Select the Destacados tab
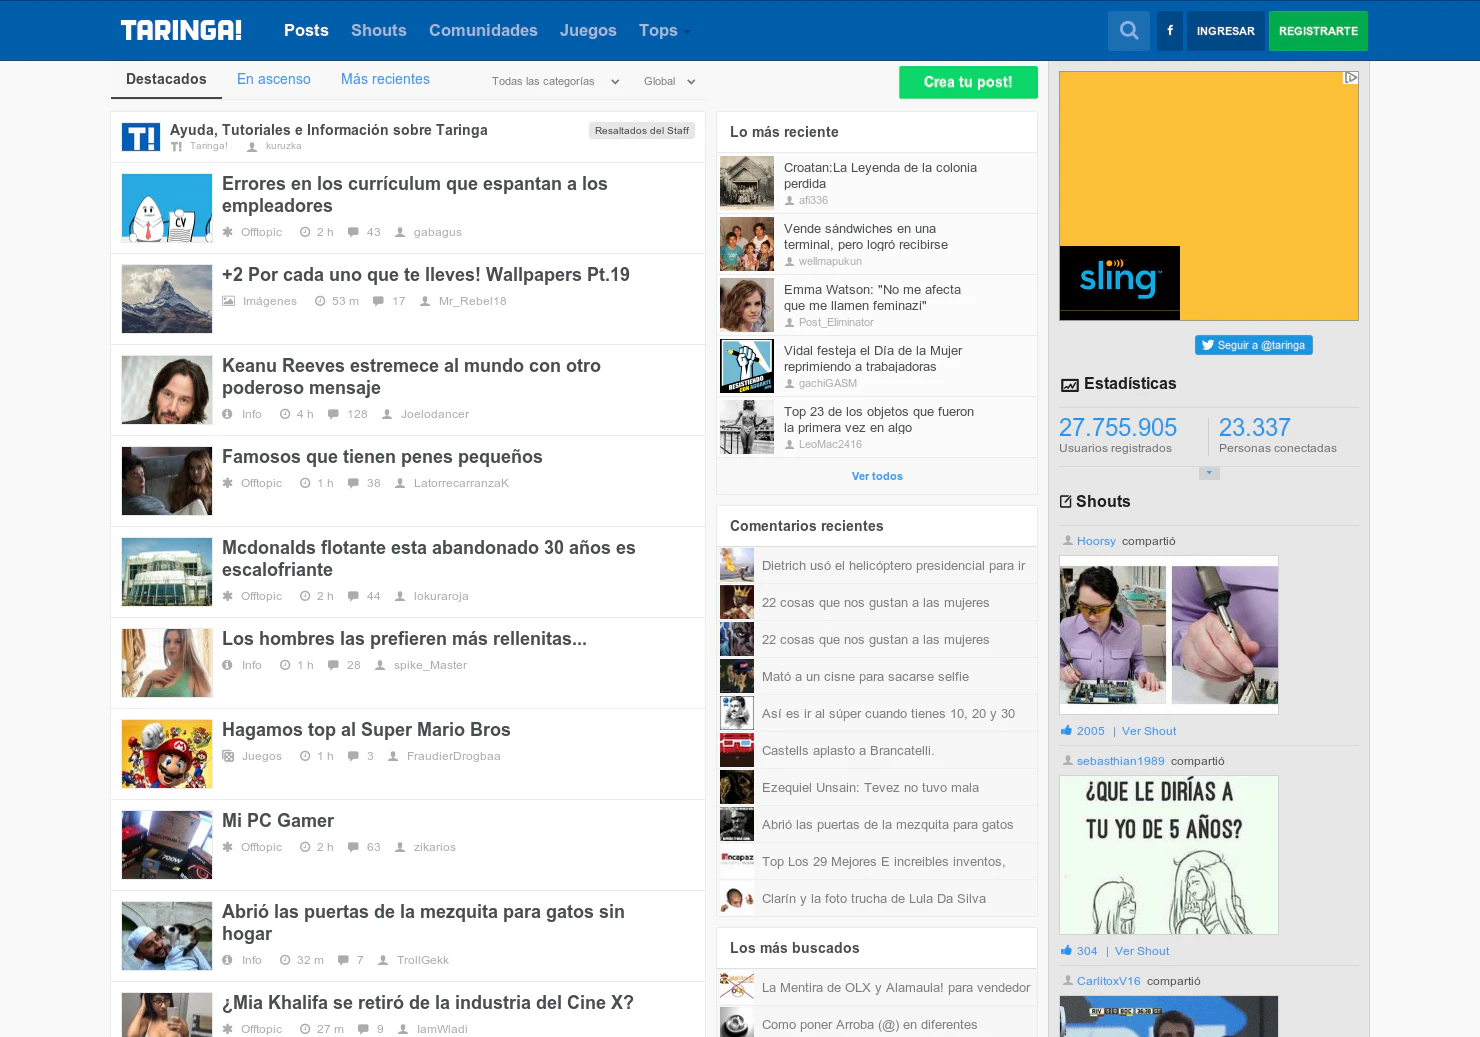The width and height of the screenshot is (1480, 1037). pyautogui.click(x=166, y=80)
